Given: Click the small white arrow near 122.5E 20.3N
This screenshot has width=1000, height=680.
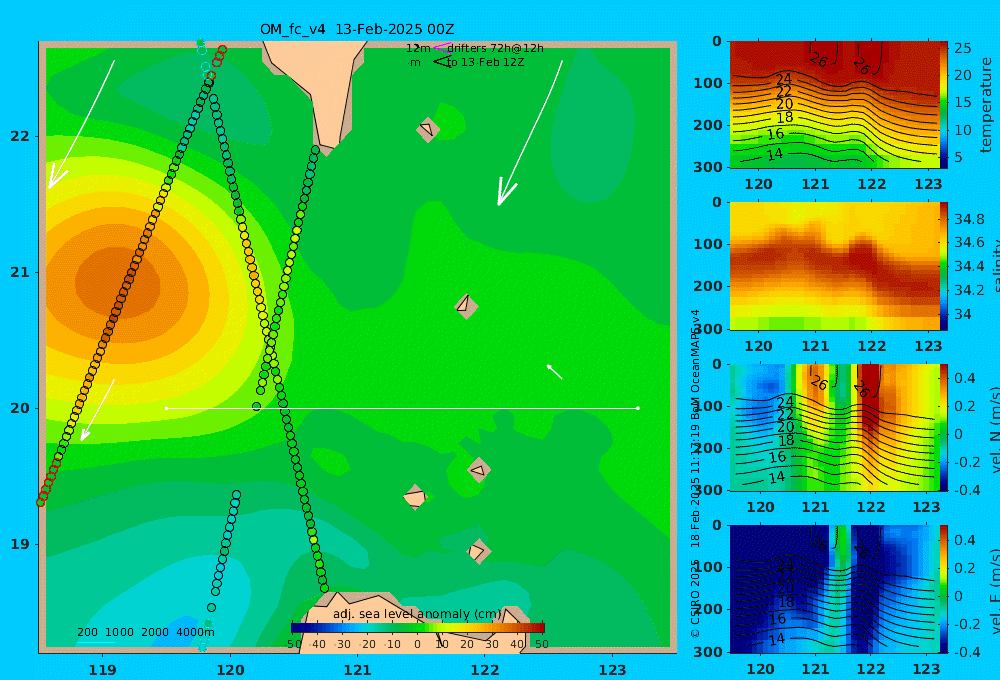Looking at the screenshot, I should [x=554, y=371].
